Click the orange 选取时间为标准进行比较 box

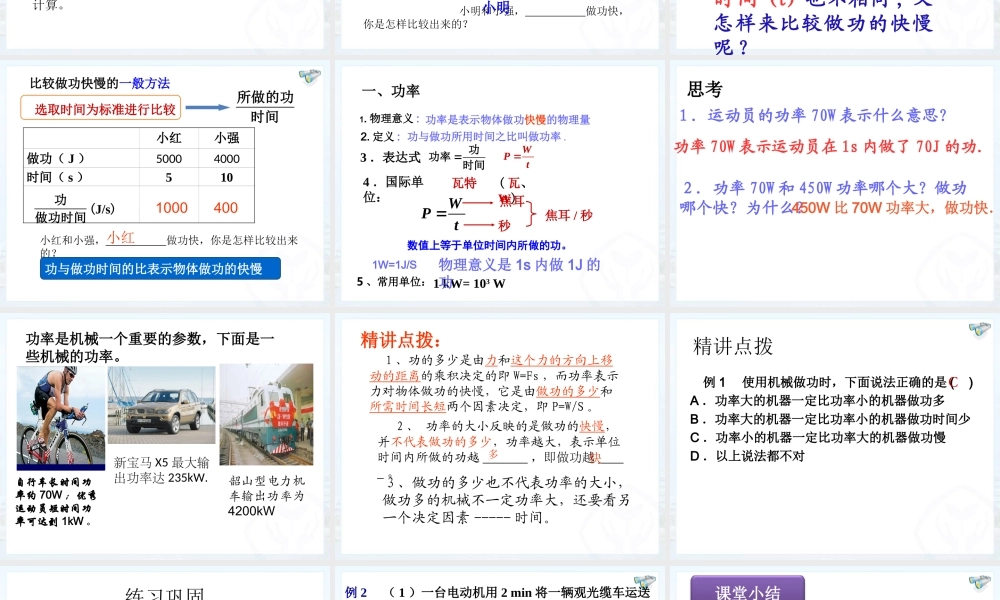[x=100, y=108]
